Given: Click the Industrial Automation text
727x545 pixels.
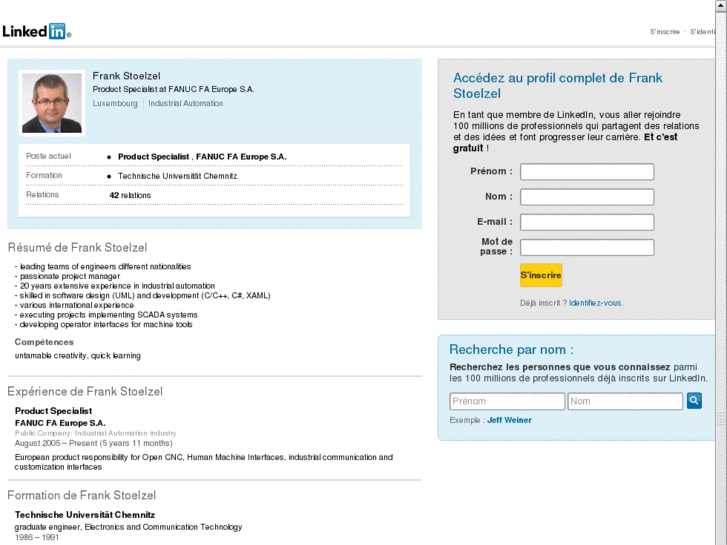Looking at the screenshot, I should [185, 103].
